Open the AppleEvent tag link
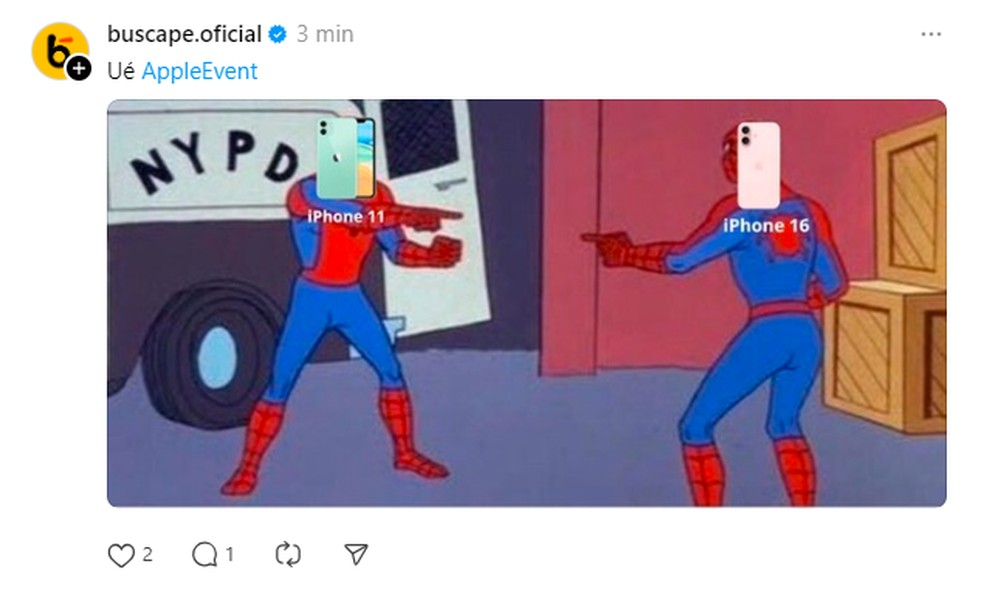 pyautogui.click(x=200, y=72)
